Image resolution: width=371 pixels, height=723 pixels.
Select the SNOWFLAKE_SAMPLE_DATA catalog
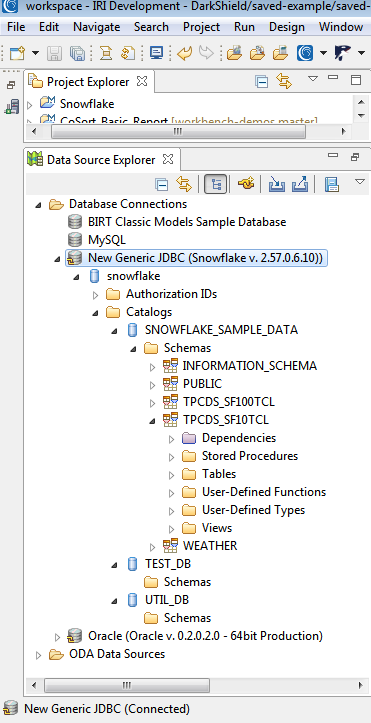coord(221,330)
